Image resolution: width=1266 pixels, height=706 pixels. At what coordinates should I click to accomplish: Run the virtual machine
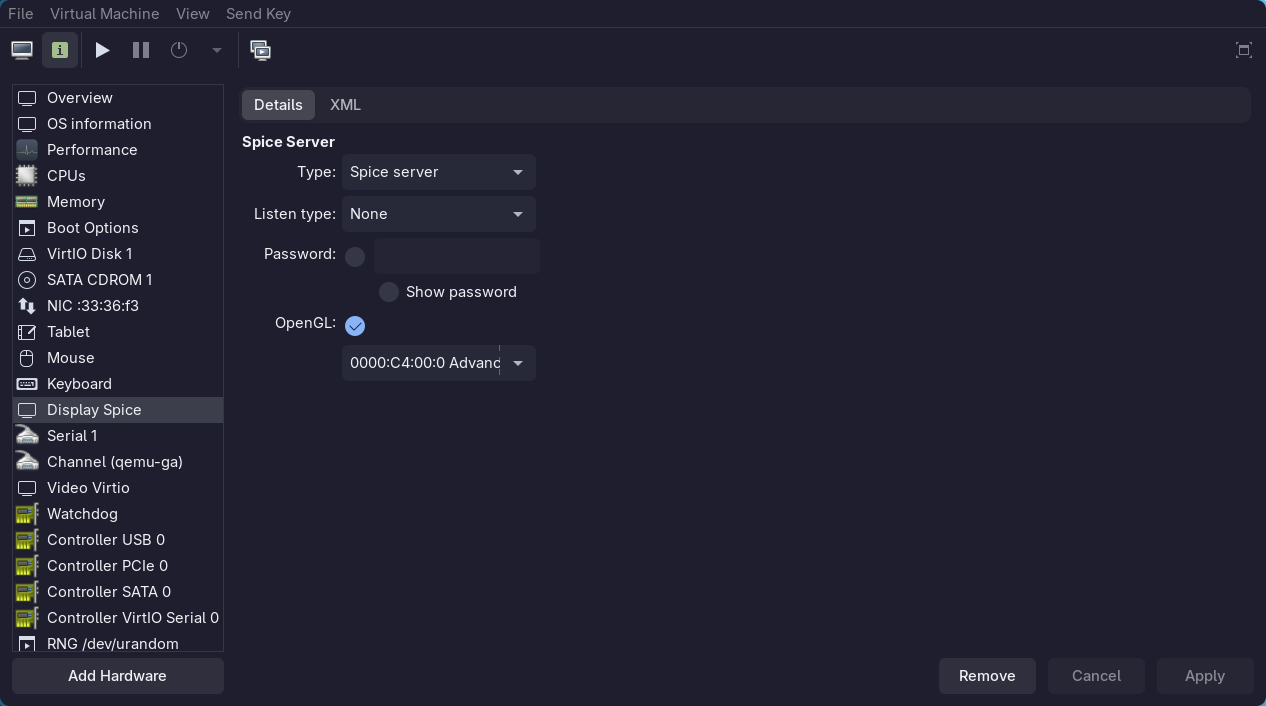[102, 49]
